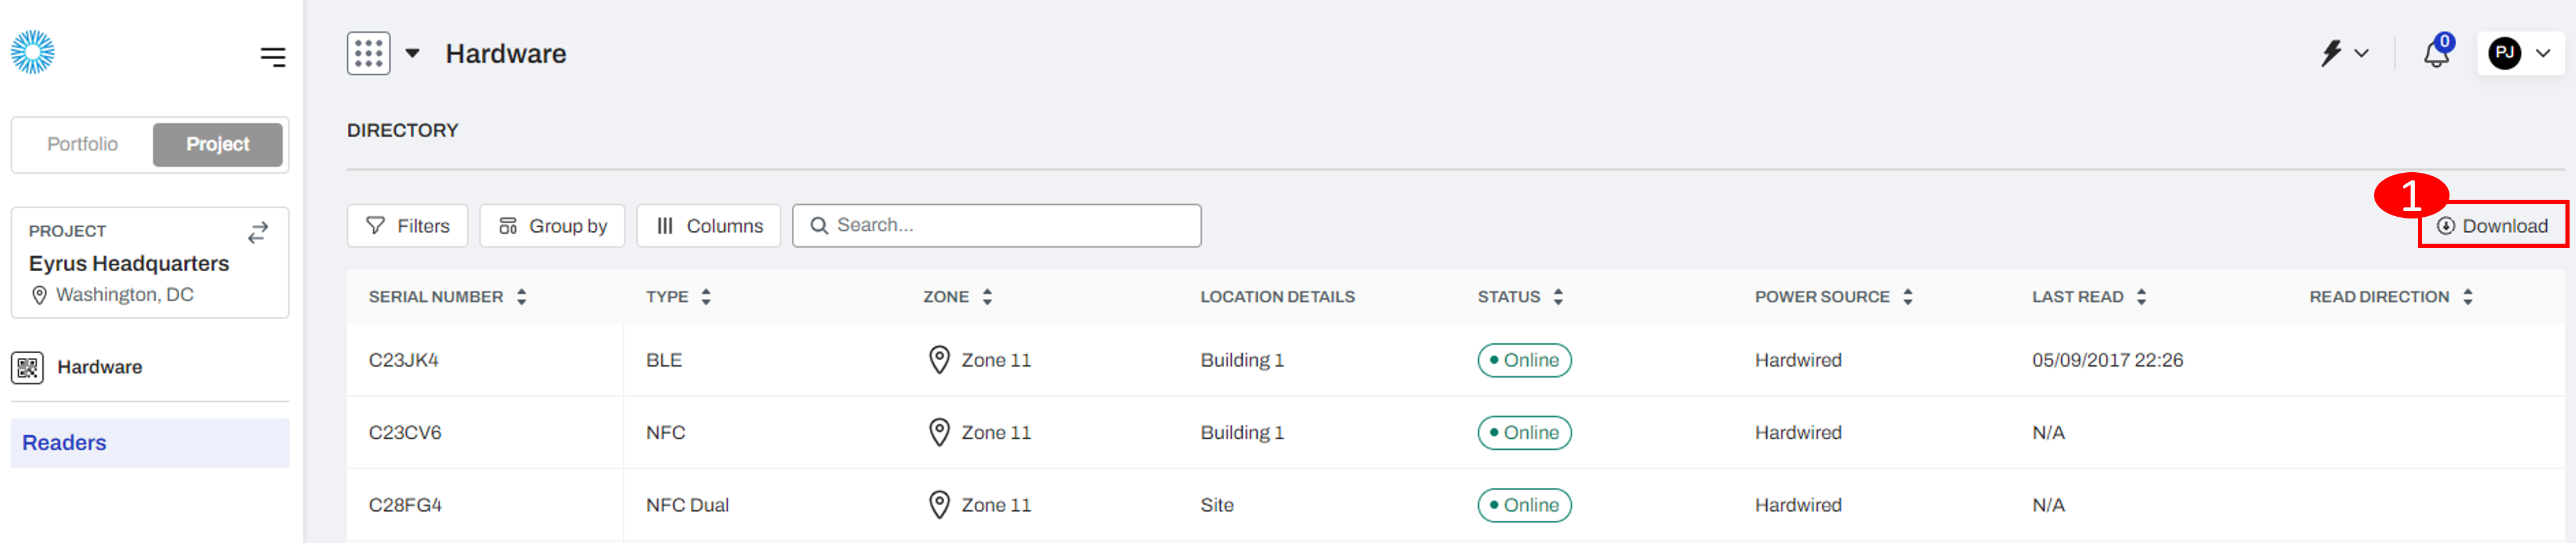Click the Hardware page title
The width and height of the screenshot is (2576, 543).
coord(505,54)
